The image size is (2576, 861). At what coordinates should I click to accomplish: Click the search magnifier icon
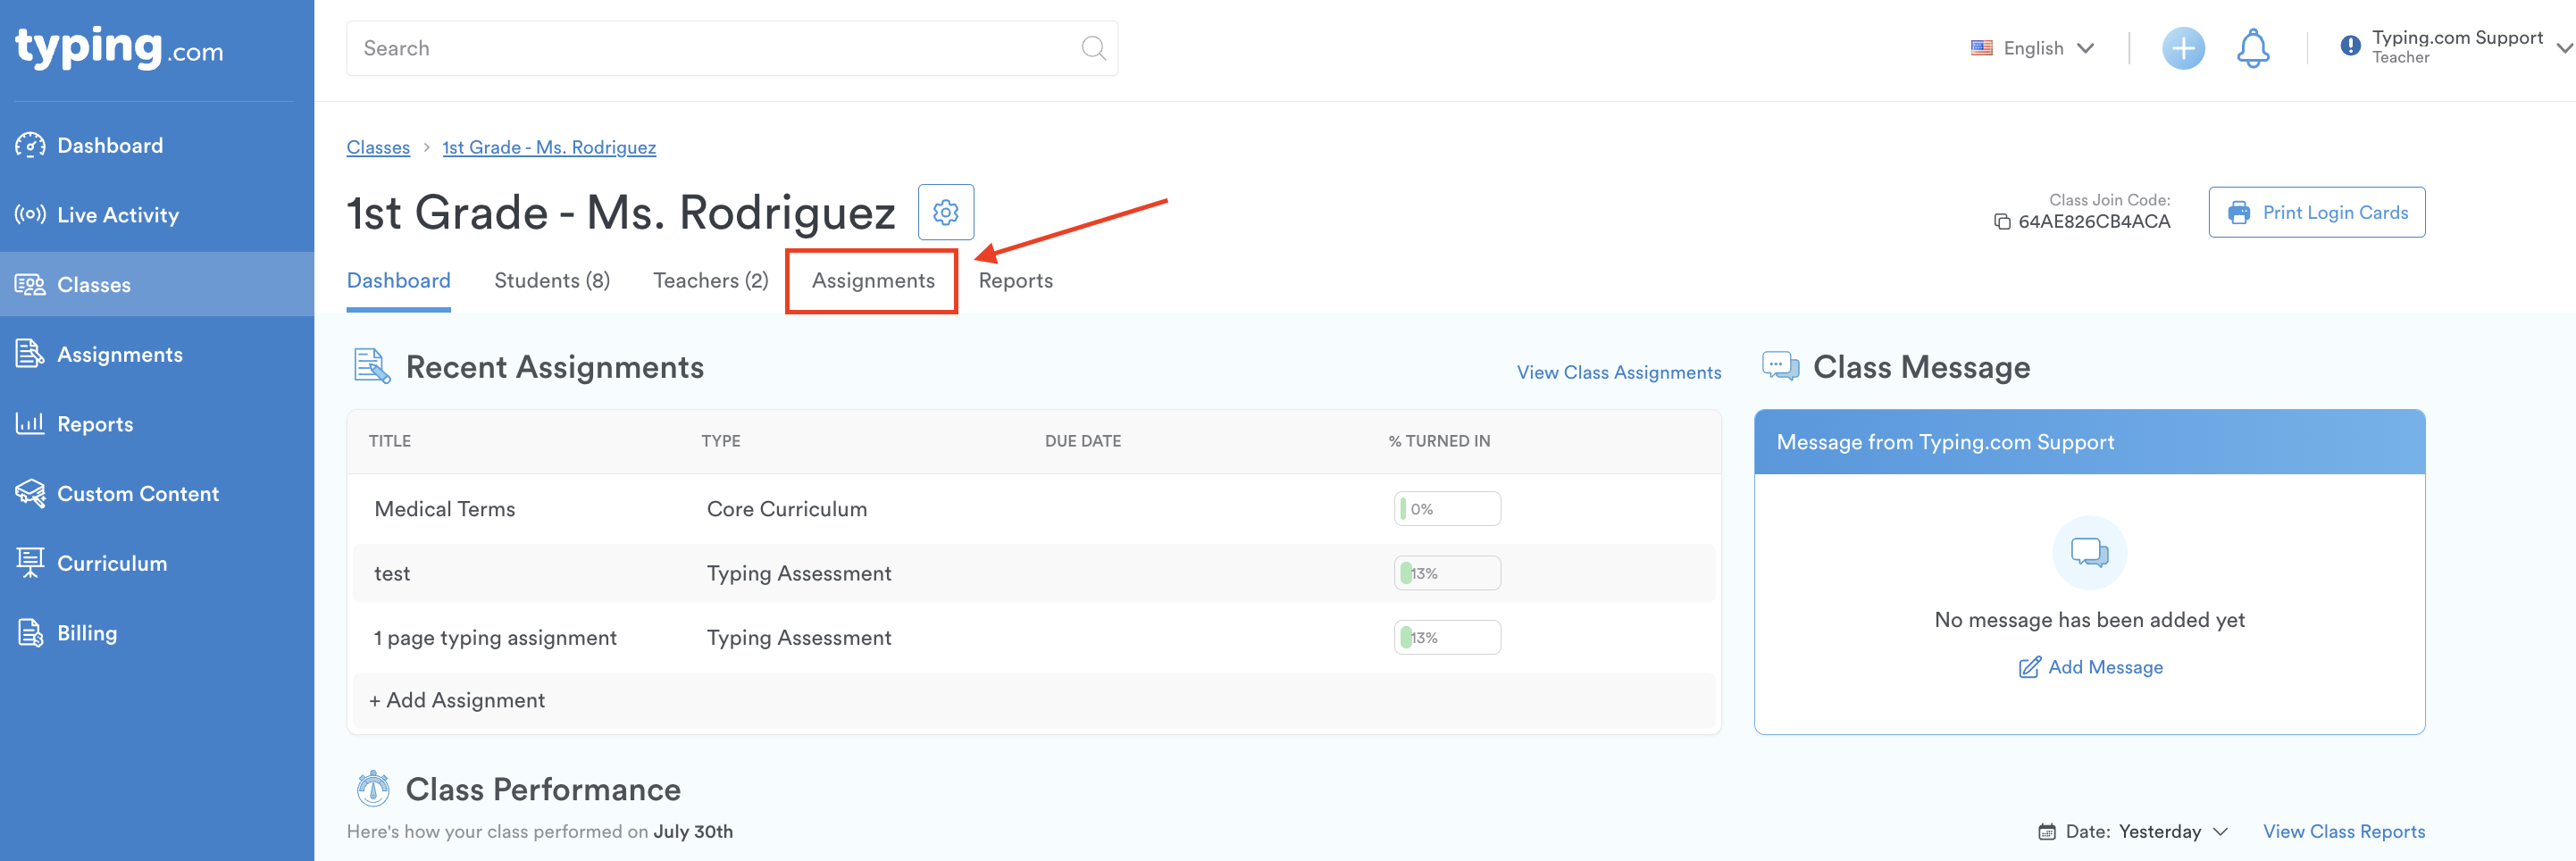pyautogui.click(x=1093, y=48)
